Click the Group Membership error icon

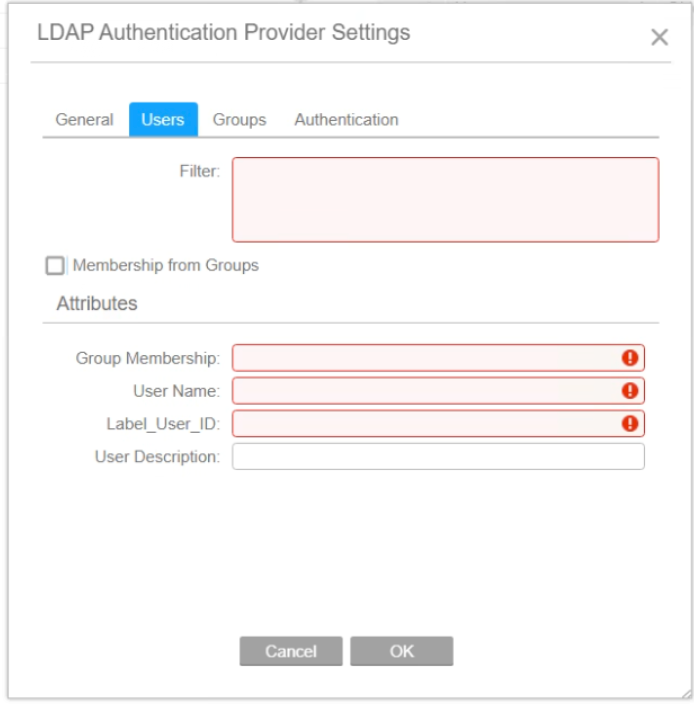coord(630,358)
